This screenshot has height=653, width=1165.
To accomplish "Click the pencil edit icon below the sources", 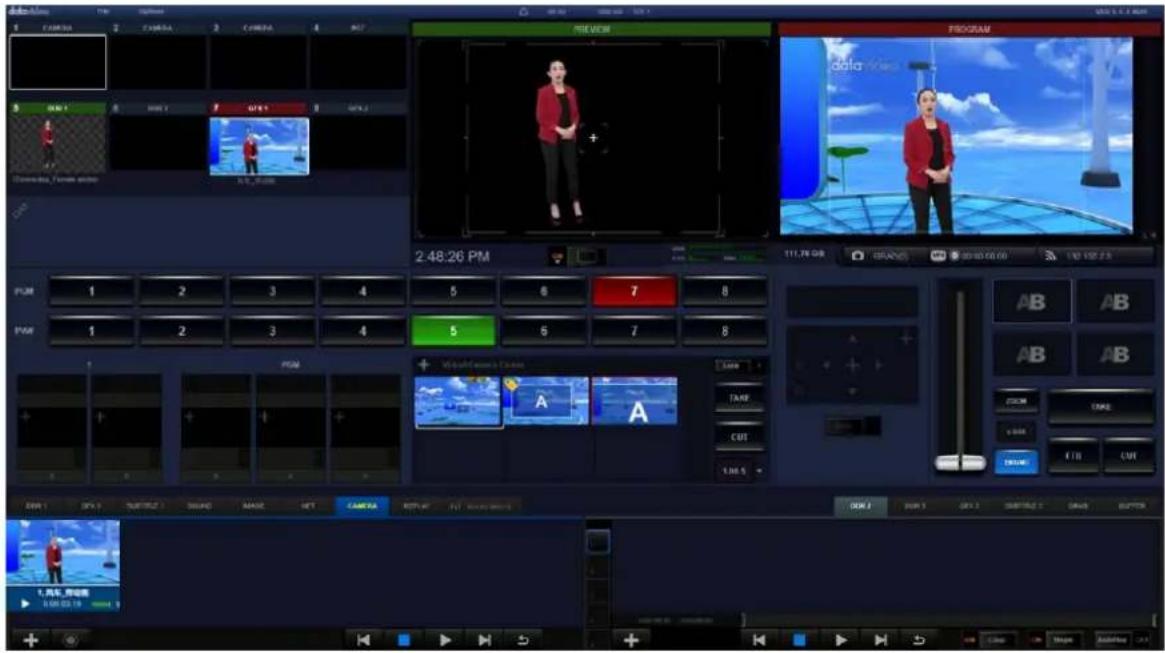I will click(x=21, y=212).
